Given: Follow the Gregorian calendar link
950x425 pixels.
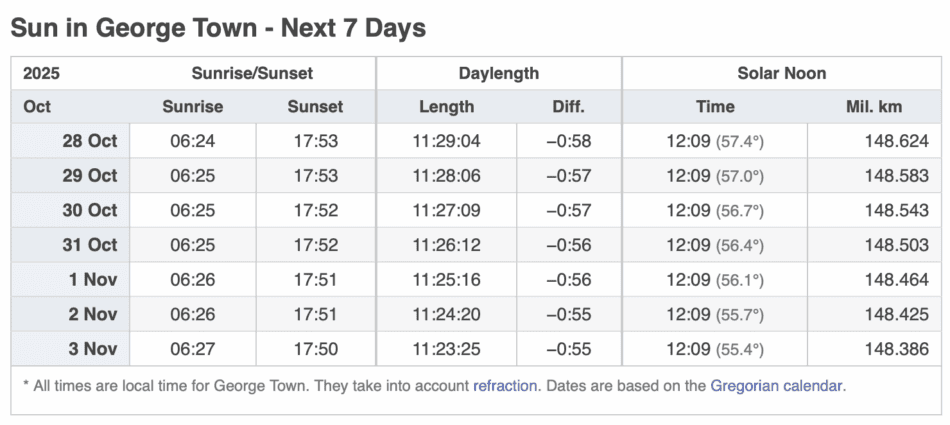Looking at the screenshot, I should [777, 384].
